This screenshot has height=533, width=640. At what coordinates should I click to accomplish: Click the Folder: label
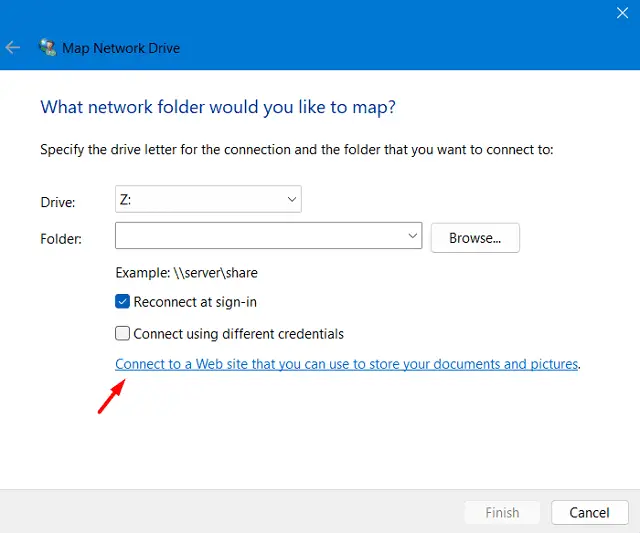61,239
